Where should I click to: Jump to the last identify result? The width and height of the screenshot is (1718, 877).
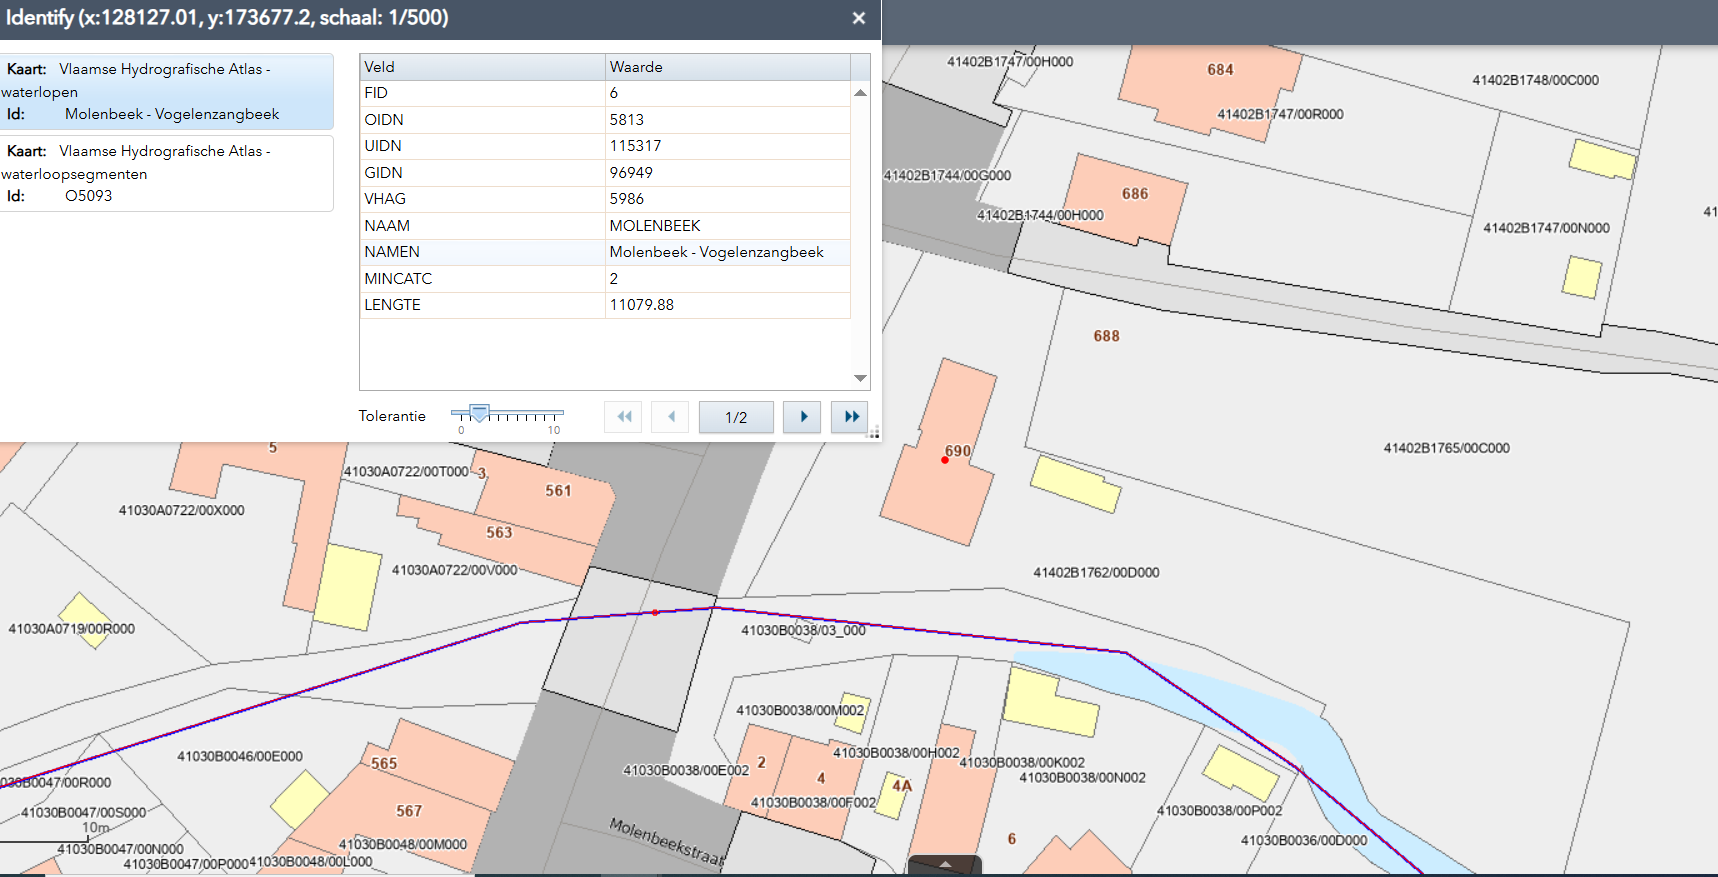[x=849, y=417]
